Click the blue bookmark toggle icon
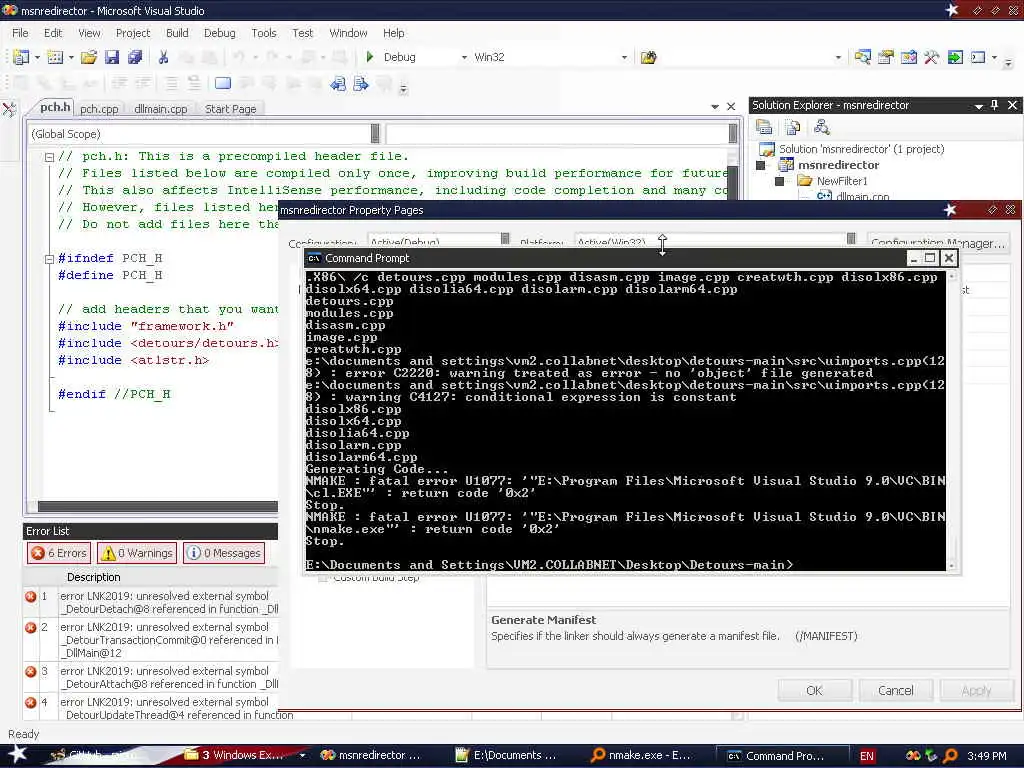 [223, 83]
